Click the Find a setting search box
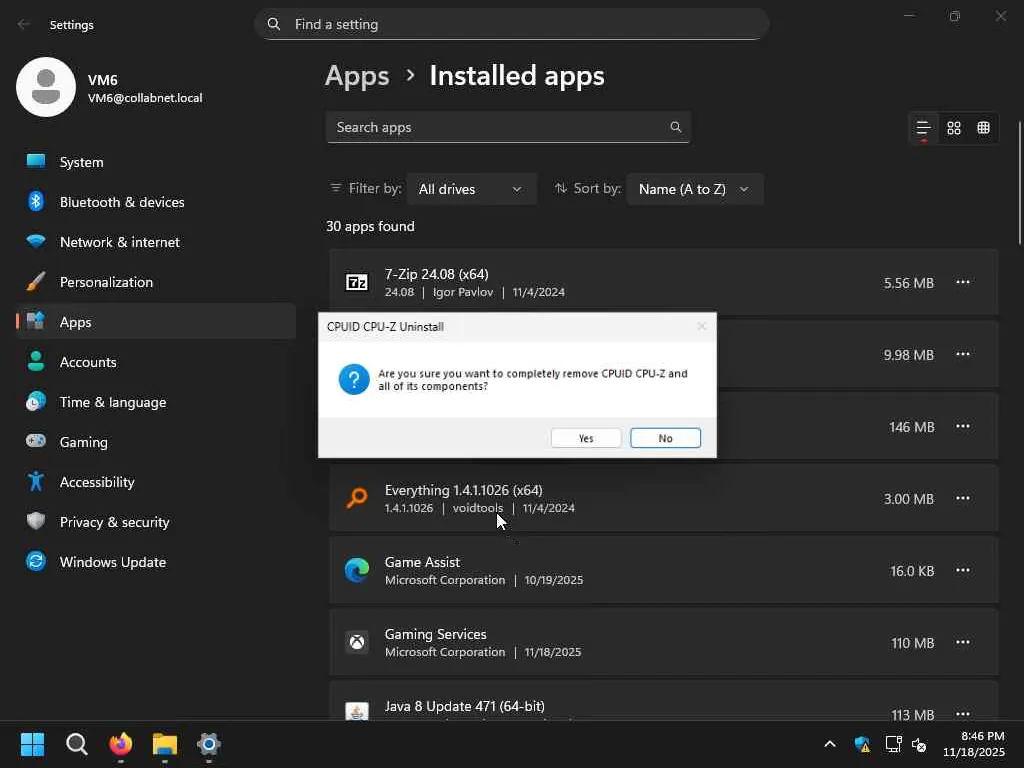This screenshot has height=768, width=1024. tap(512, 24)
